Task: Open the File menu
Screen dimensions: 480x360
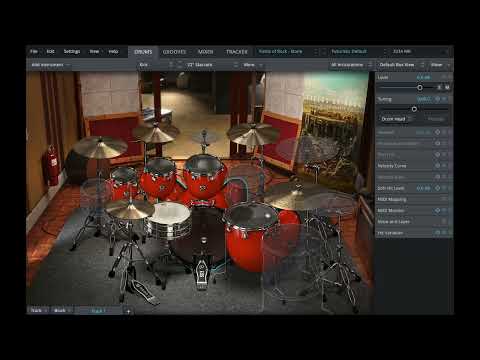Action: point(34,51)
